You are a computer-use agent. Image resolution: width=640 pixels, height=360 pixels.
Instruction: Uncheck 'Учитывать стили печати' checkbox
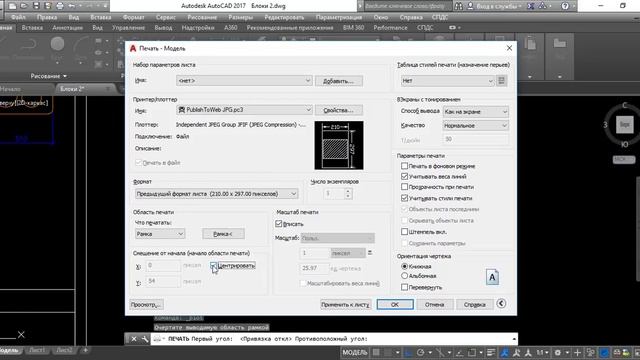404,198
